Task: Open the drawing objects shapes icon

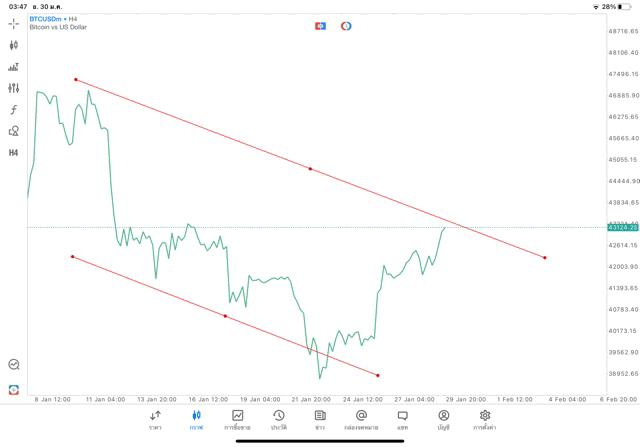Action: (x=14, y=131)
